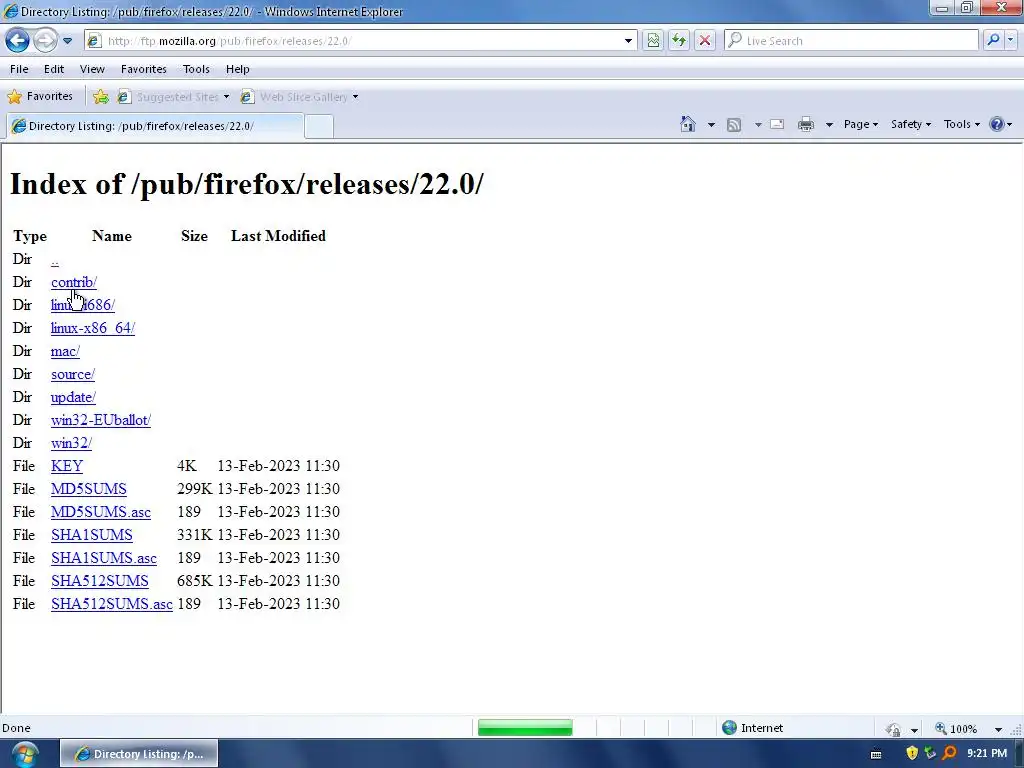Open a new blank tab
The image size is (1024, 768).
tap(319, 126)
